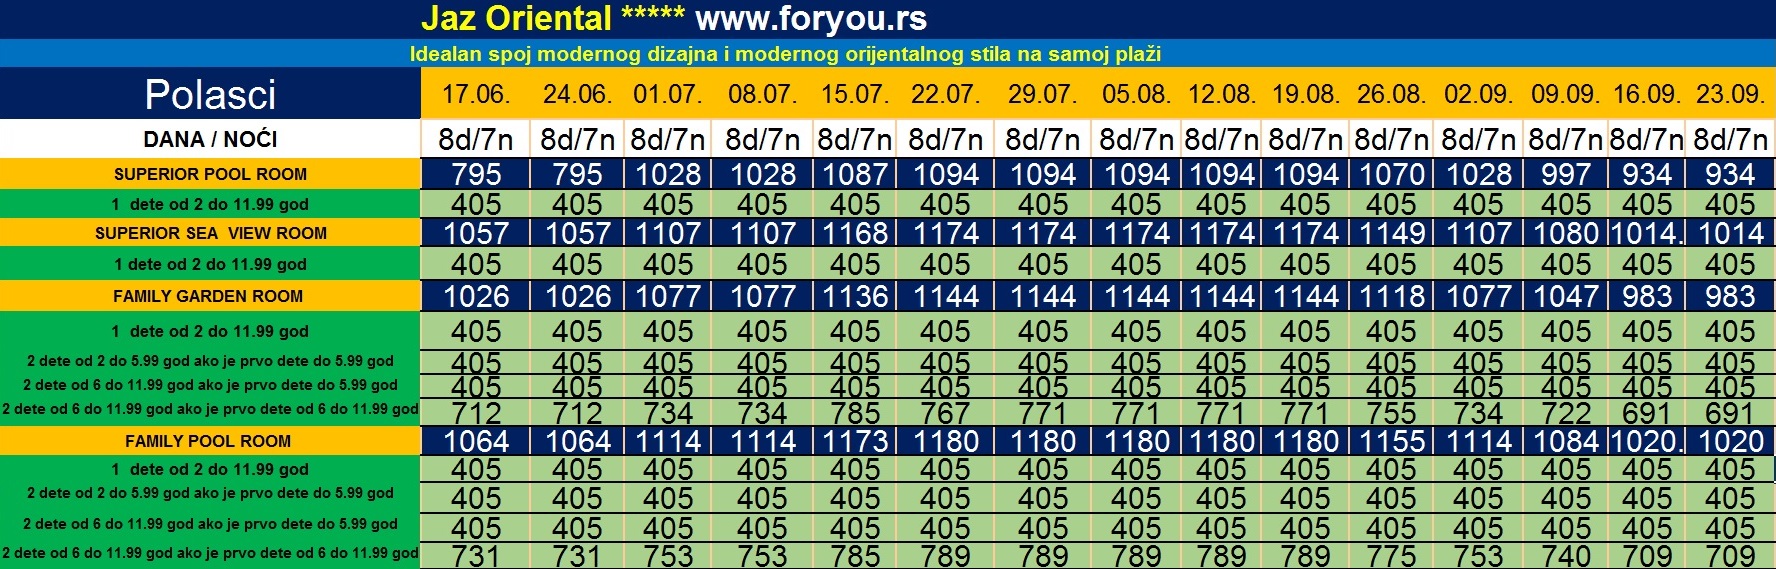Select Superior Pool Room 795 under 17.06.
This screenshot has width=1776, height=569.
[476, 174]
